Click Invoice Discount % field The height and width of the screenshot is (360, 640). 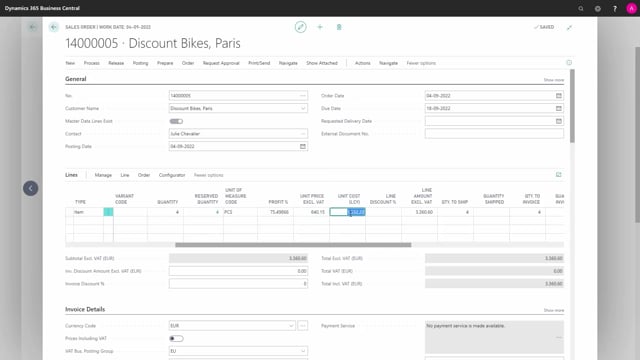238,284
